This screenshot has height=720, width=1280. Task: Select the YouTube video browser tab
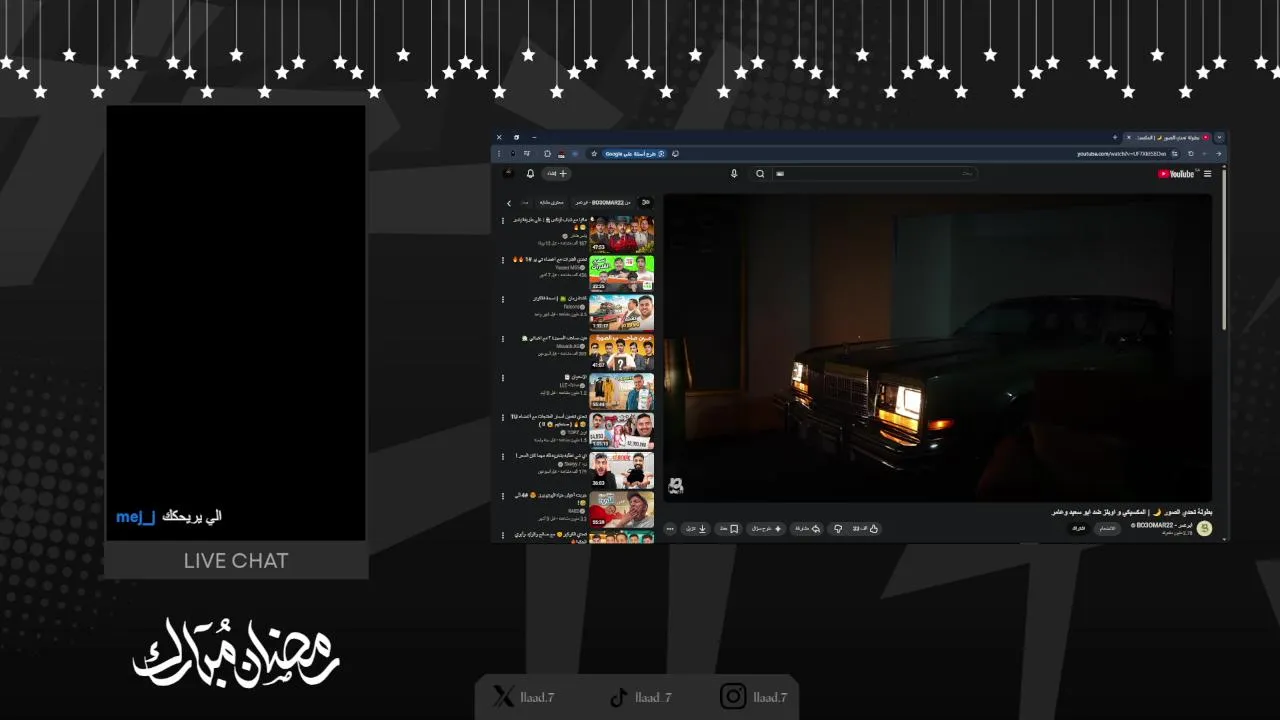tap(1168, 137)
